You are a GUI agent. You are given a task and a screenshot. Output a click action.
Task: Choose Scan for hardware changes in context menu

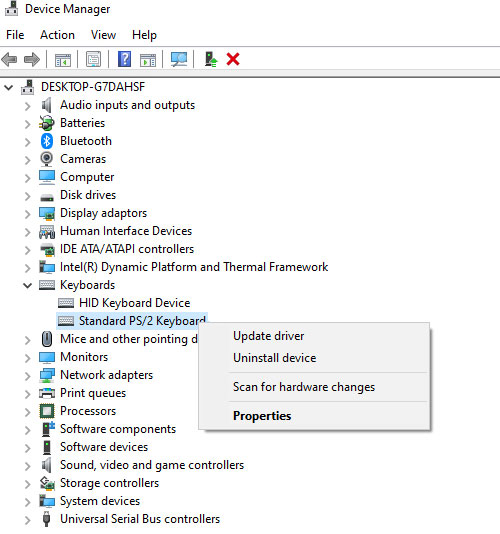[304, 387]
